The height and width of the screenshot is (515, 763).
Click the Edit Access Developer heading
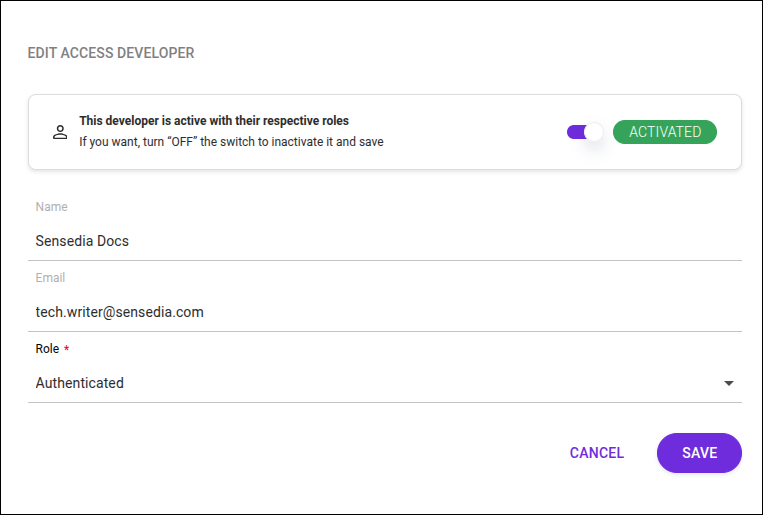[x=111, y=53]
